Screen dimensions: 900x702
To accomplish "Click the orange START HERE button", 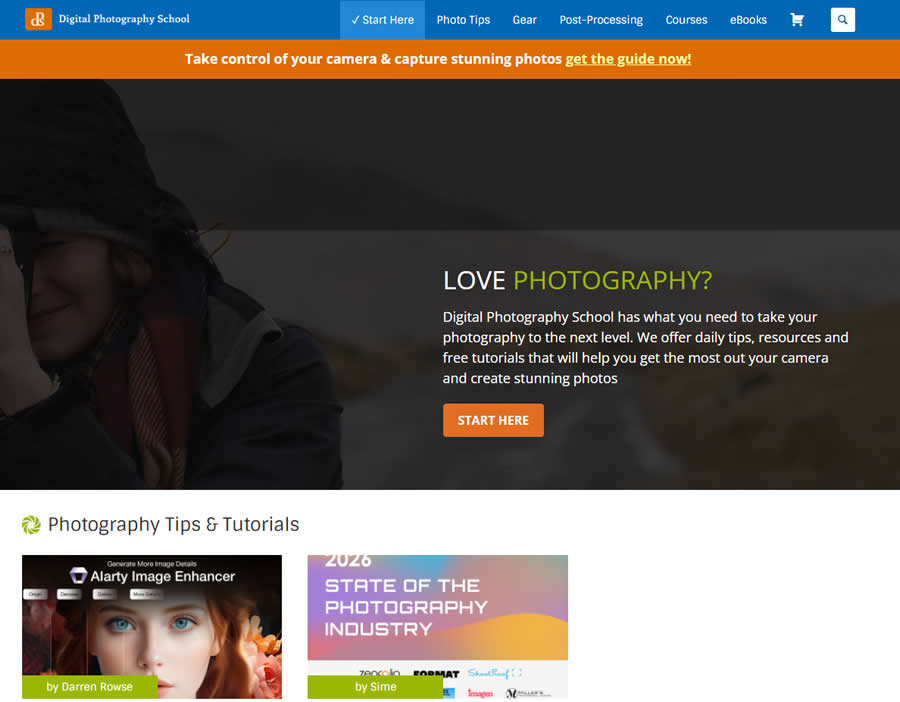I will pyautogui.click(x=493, y=420).
